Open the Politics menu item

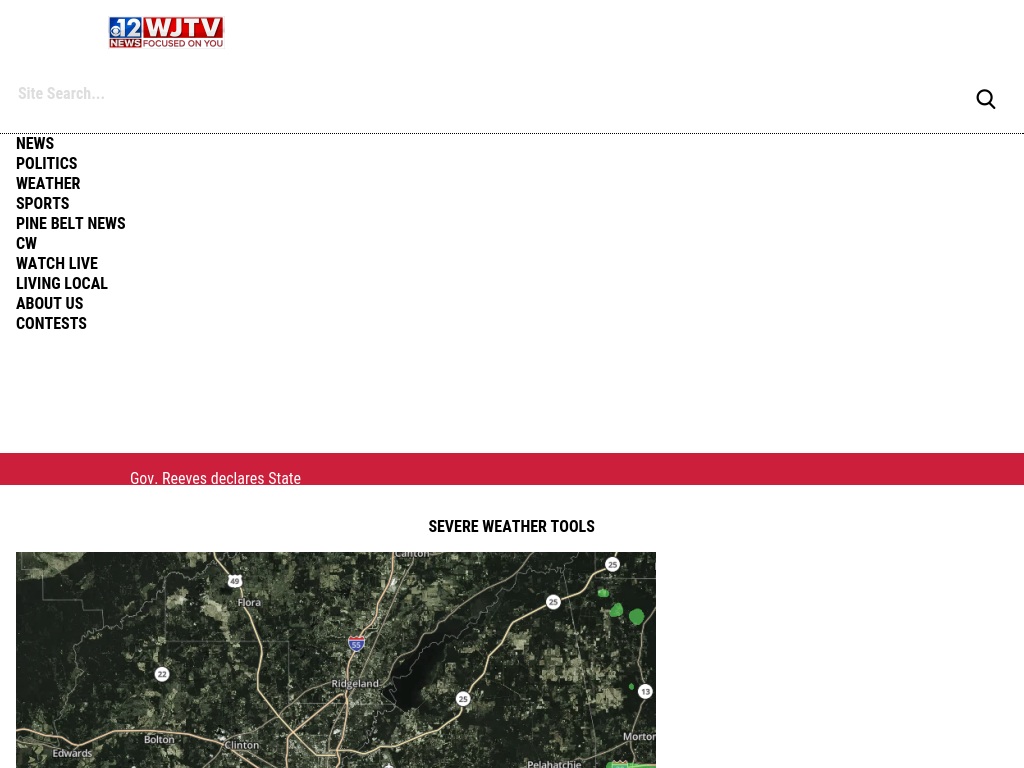[x=46, y=163]
